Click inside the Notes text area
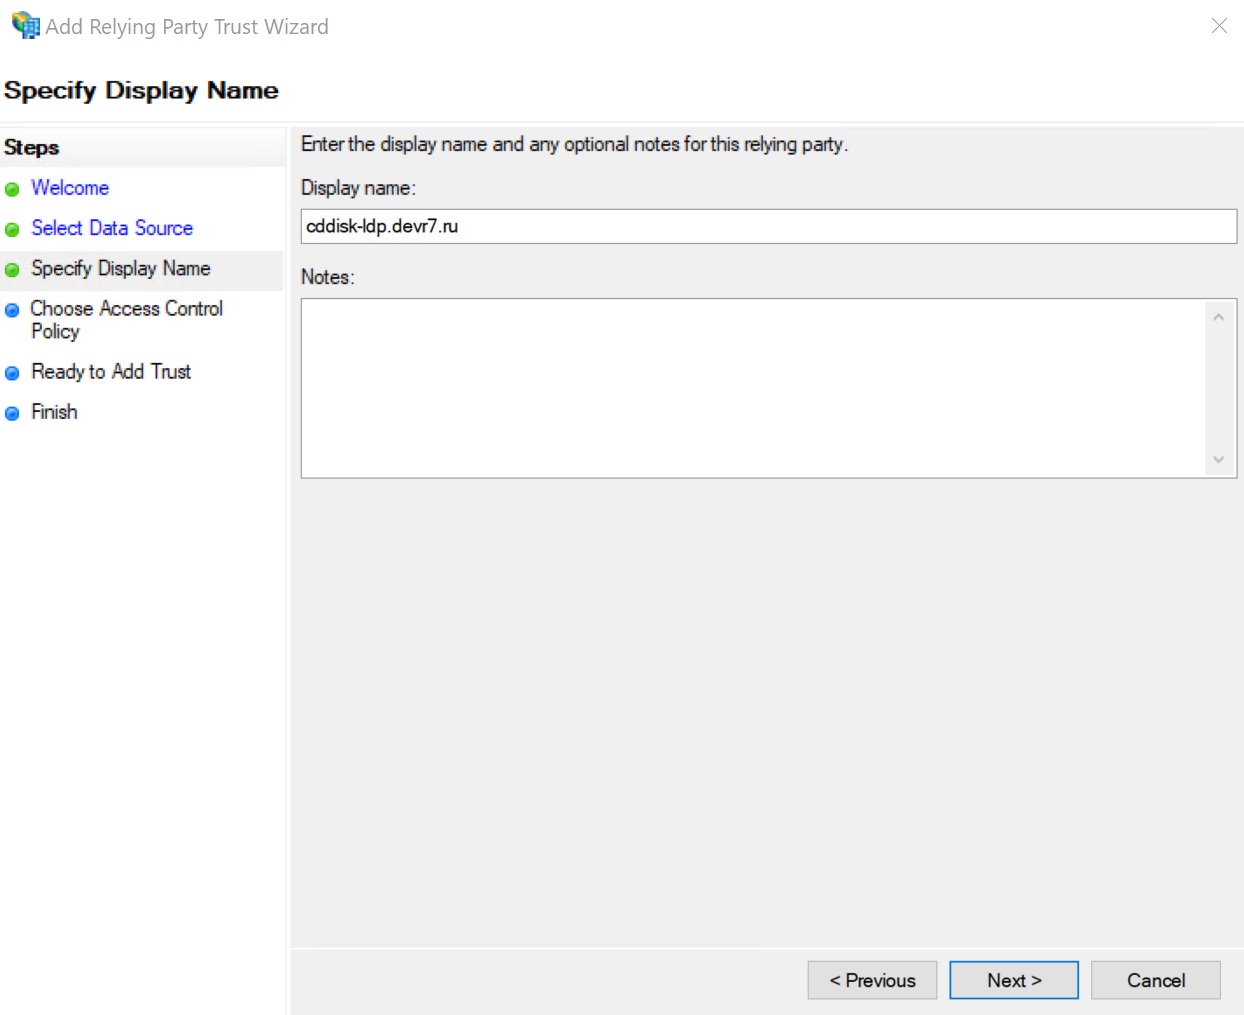This screenshot has height=1015, width=1244. click(x=753, y=388)
